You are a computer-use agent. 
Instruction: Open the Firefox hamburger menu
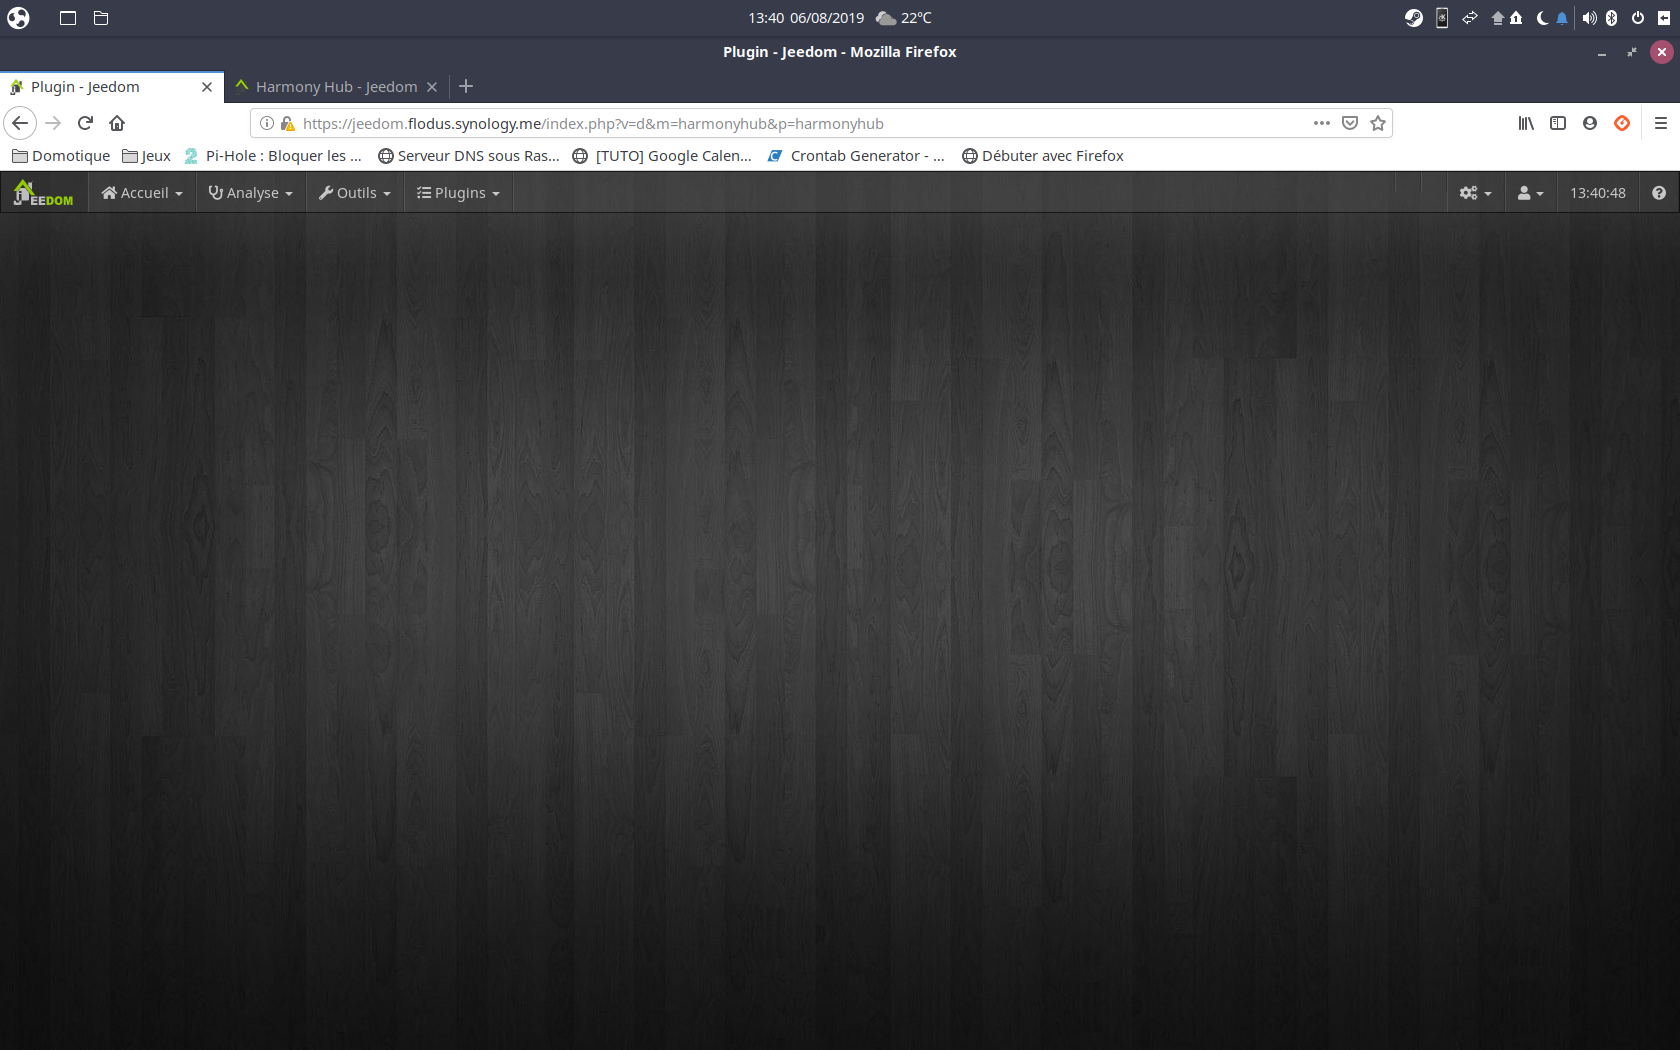coord(1661,123)
